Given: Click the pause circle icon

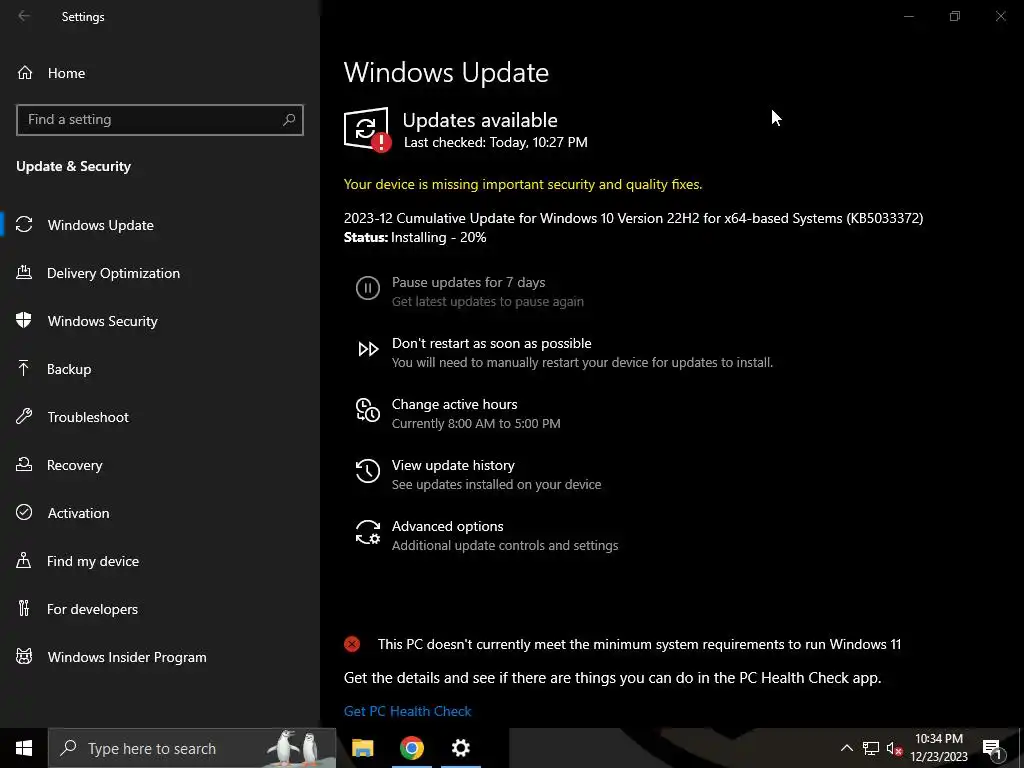Looking at the screenshot, I should coord(368,288).
